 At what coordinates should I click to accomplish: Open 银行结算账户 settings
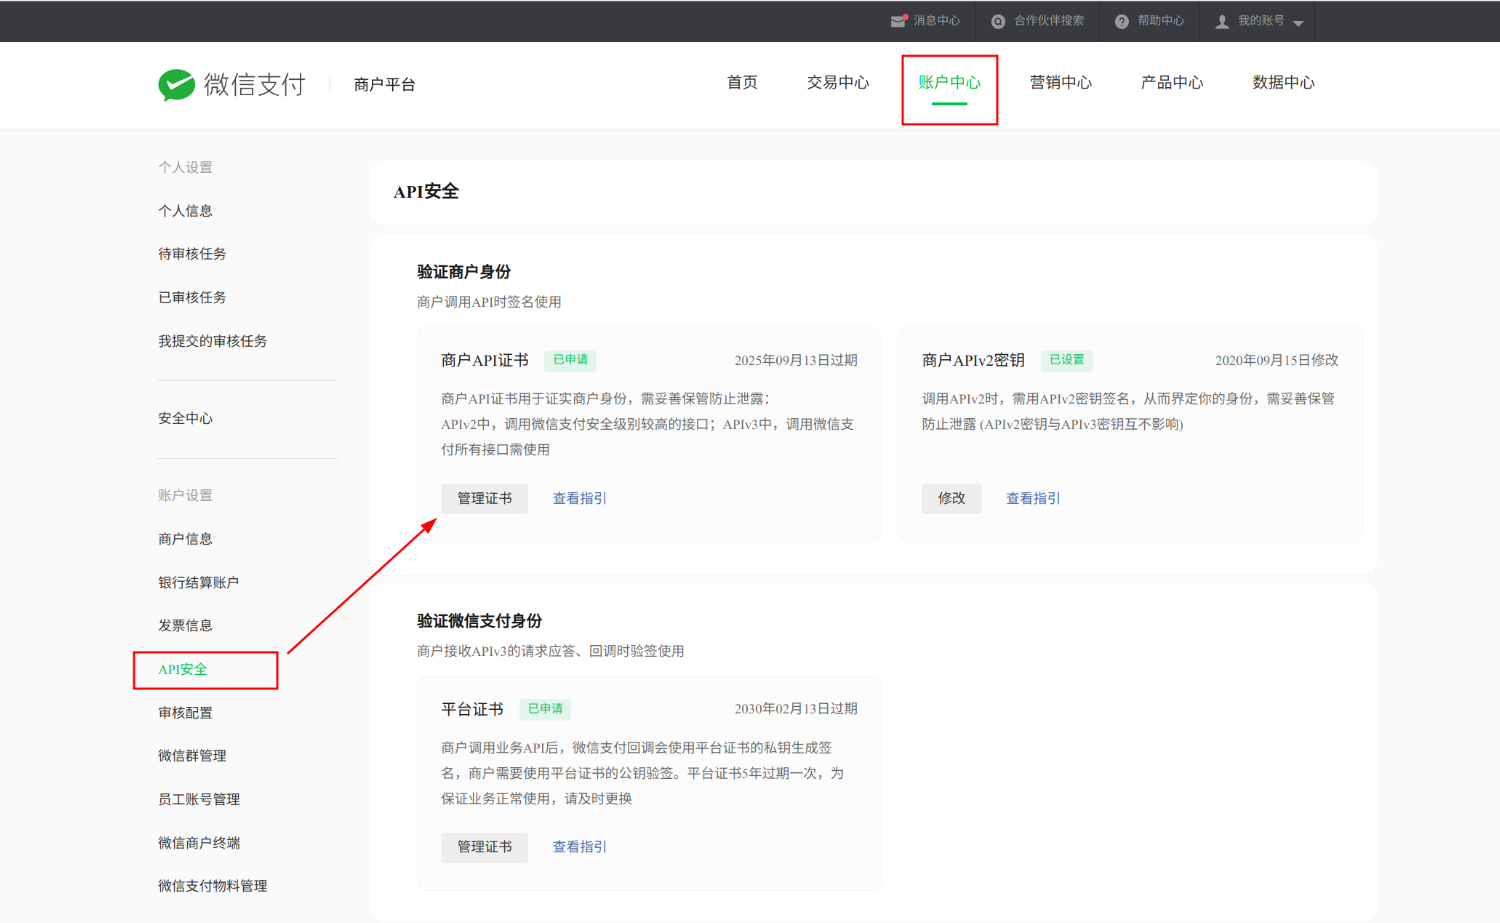[199, 583]
